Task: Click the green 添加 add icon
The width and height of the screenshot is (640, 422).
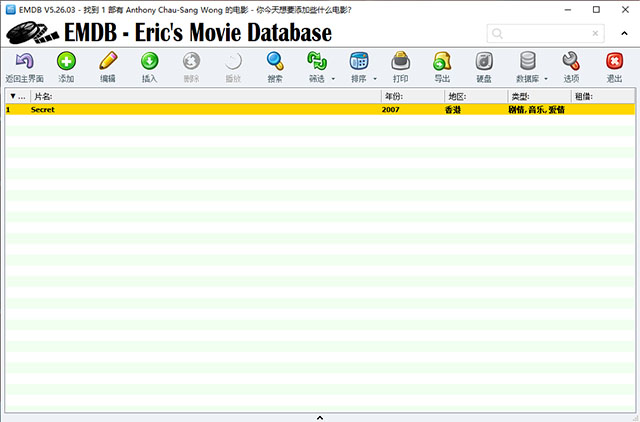Action: tap(66, 61)
